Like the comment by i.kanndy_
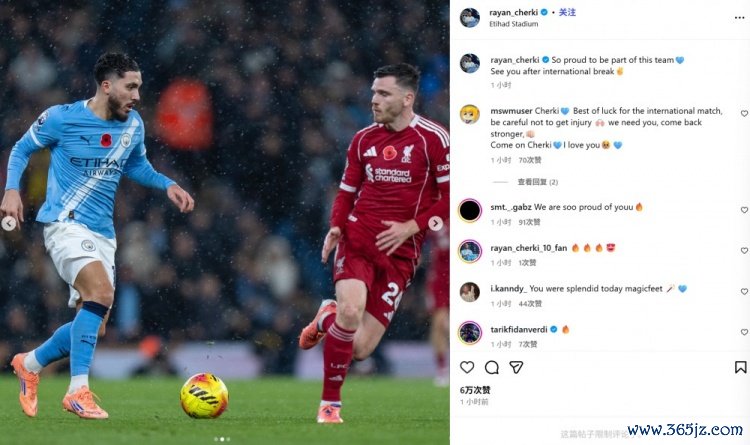 click(744, 291)
